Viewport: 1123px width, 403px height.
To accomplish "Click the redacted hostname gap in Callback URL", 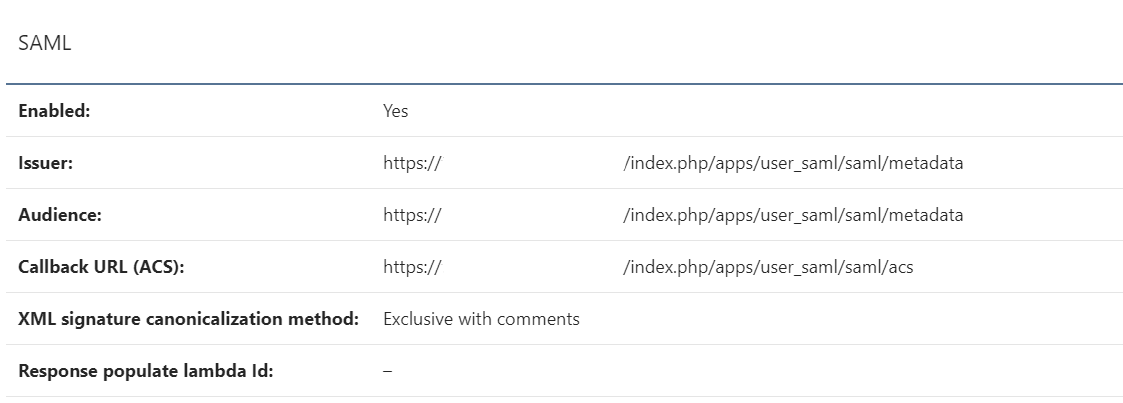I will tap(532, 267).
